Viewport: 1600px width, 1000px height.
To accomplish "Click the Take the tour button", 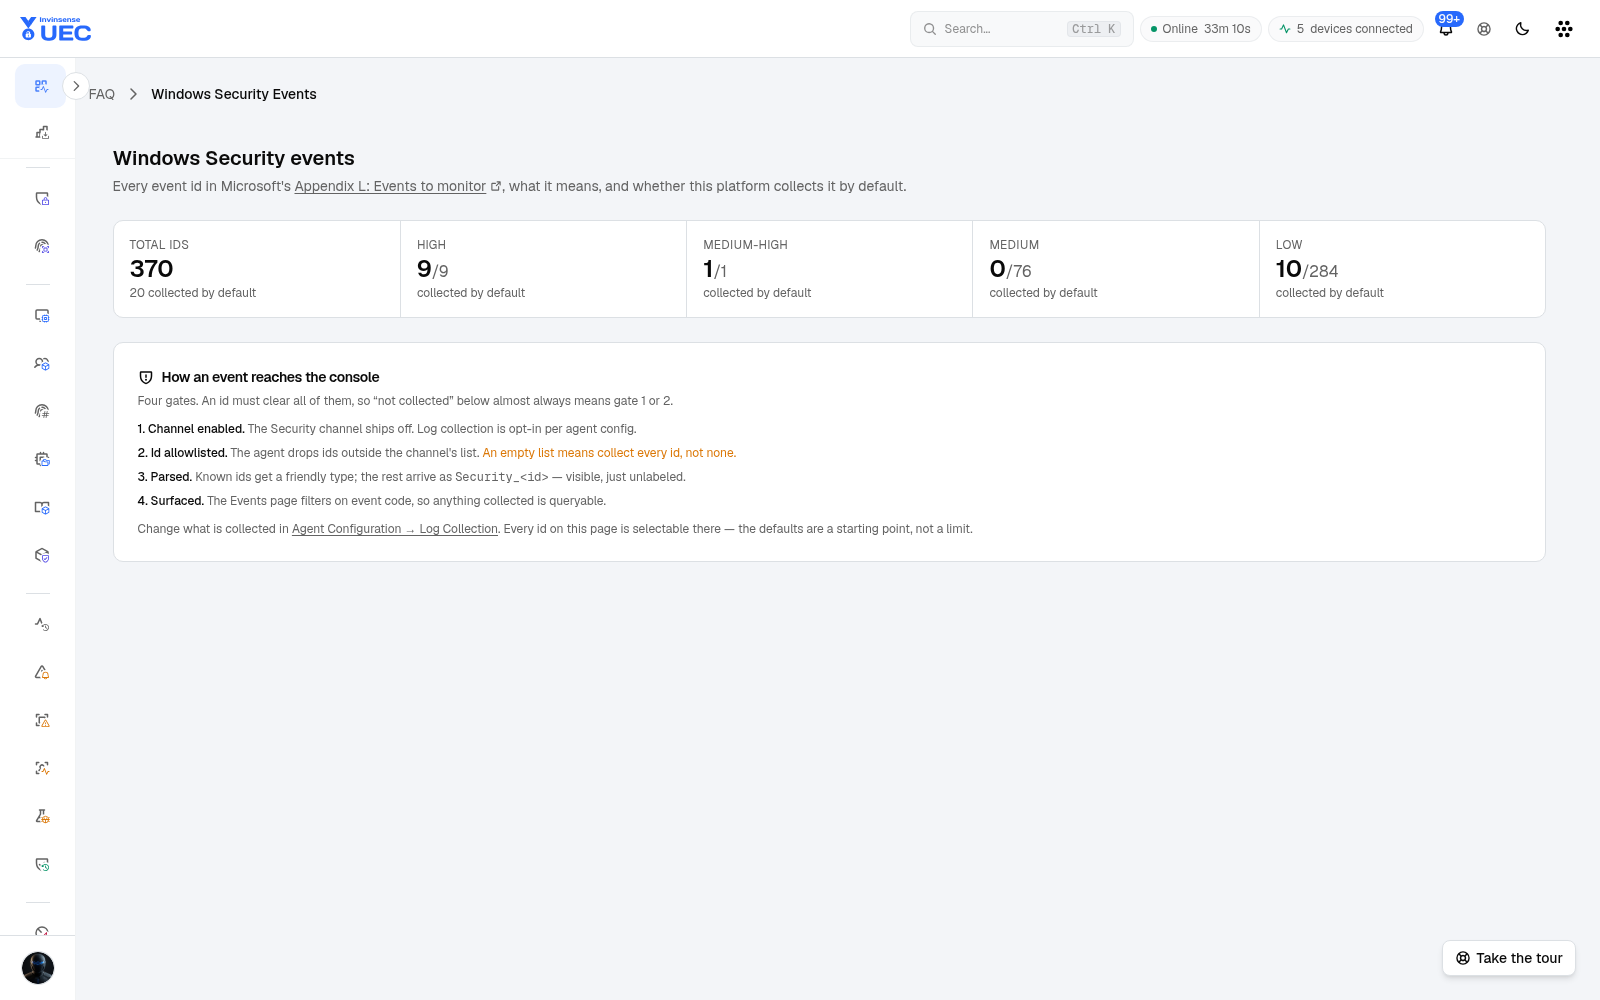I will (x=1509, y=958).
